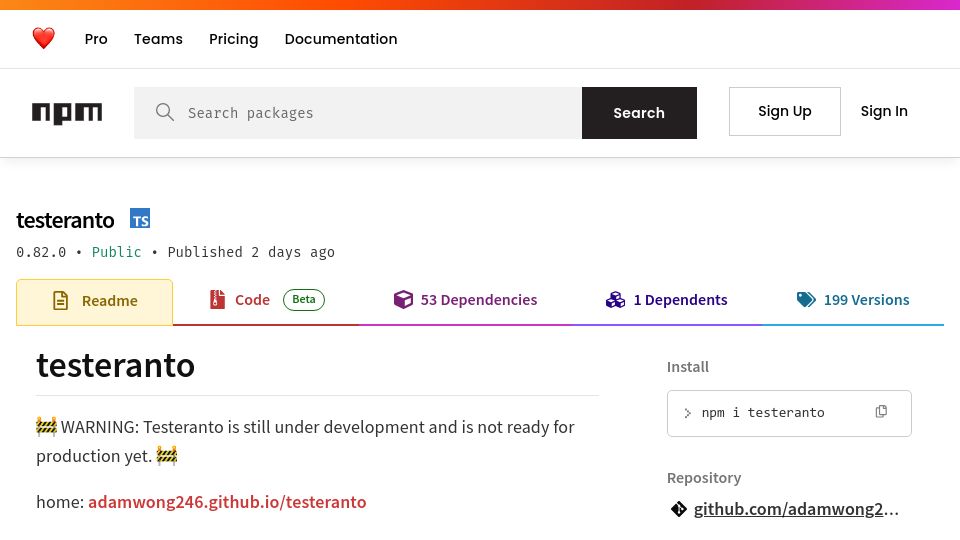Click the Code file icon
Screen dimensions: 960x540
[217, 299]
